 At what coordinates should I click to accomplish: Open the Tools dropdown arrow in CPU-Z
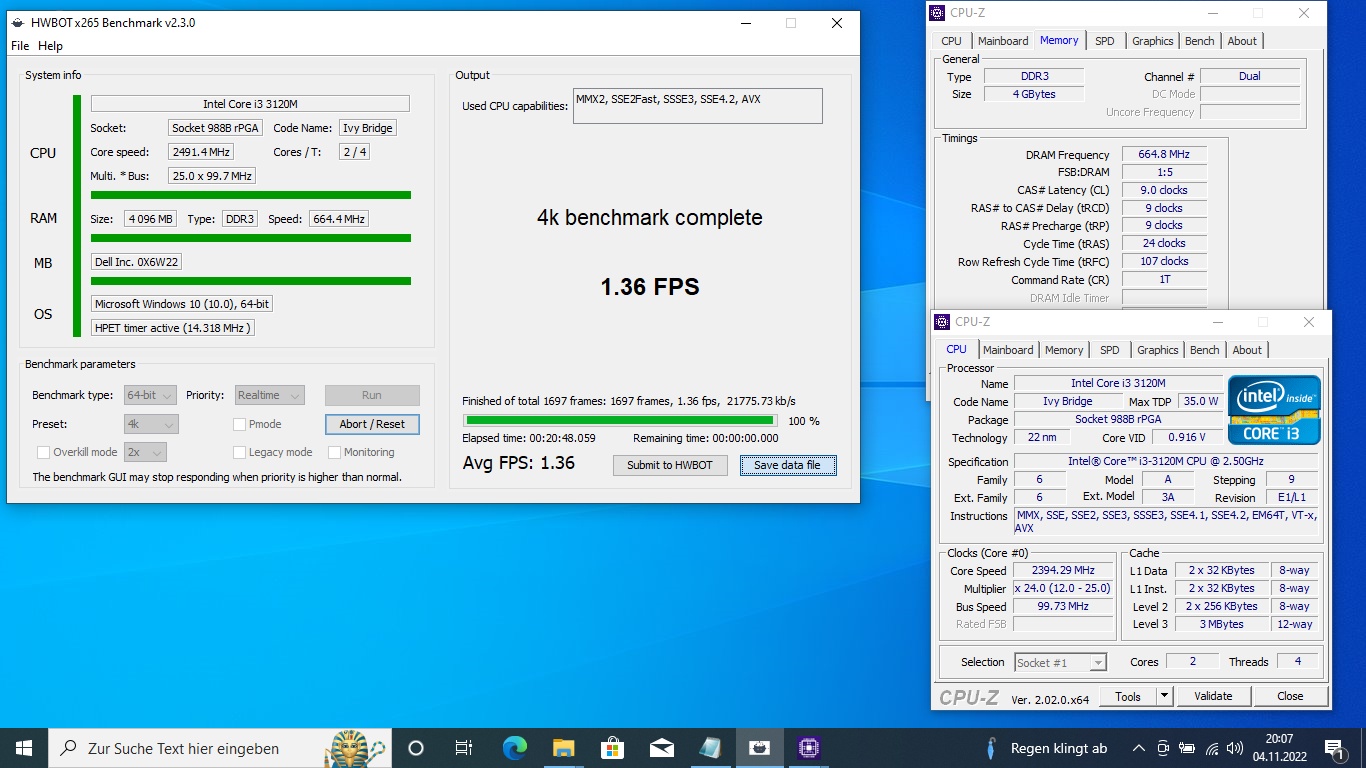point(1164,696)
